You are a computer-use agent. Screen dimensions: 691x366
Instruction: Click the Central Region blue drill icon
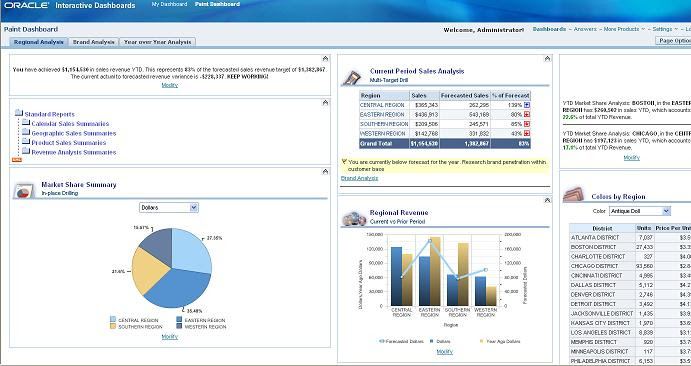527,105
